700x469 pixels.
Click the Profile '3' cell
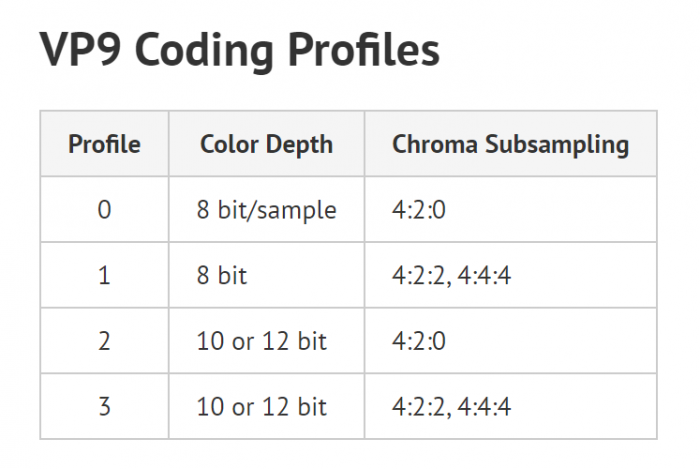tap(104, 406)
